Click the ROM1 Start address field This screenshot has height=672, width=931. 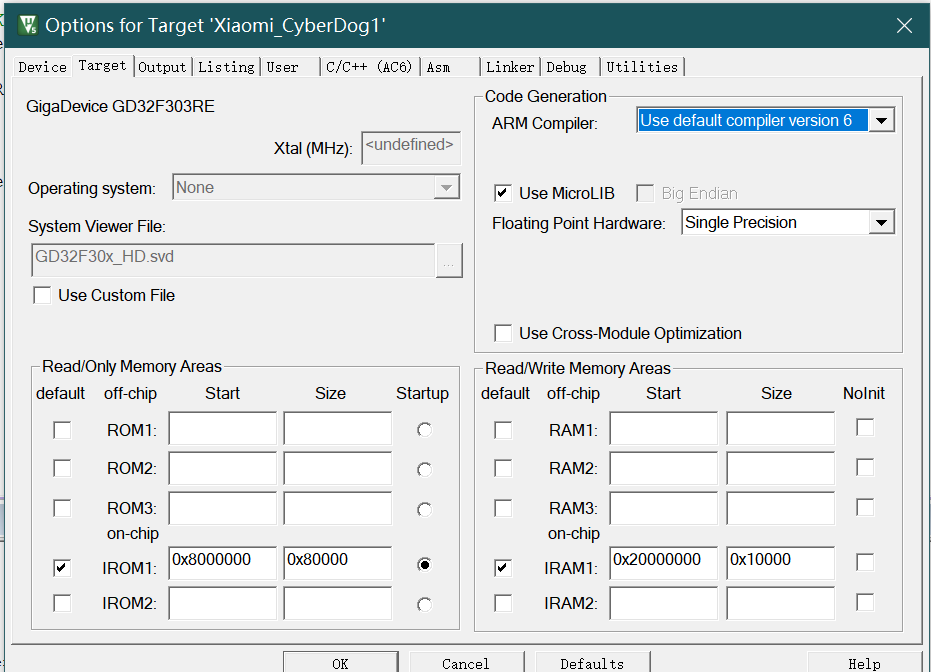(x=223, y=428)
